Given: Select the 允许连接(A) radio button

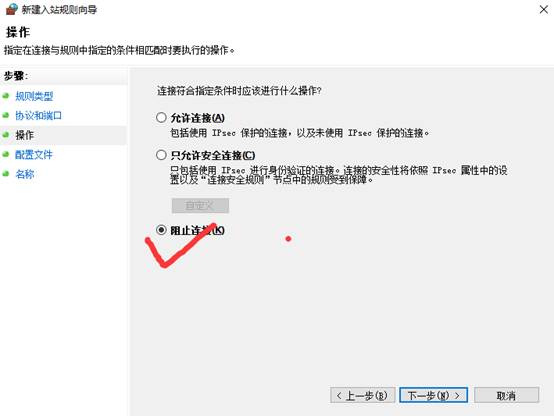Looking at the screenshot, I should pos(161,117).
